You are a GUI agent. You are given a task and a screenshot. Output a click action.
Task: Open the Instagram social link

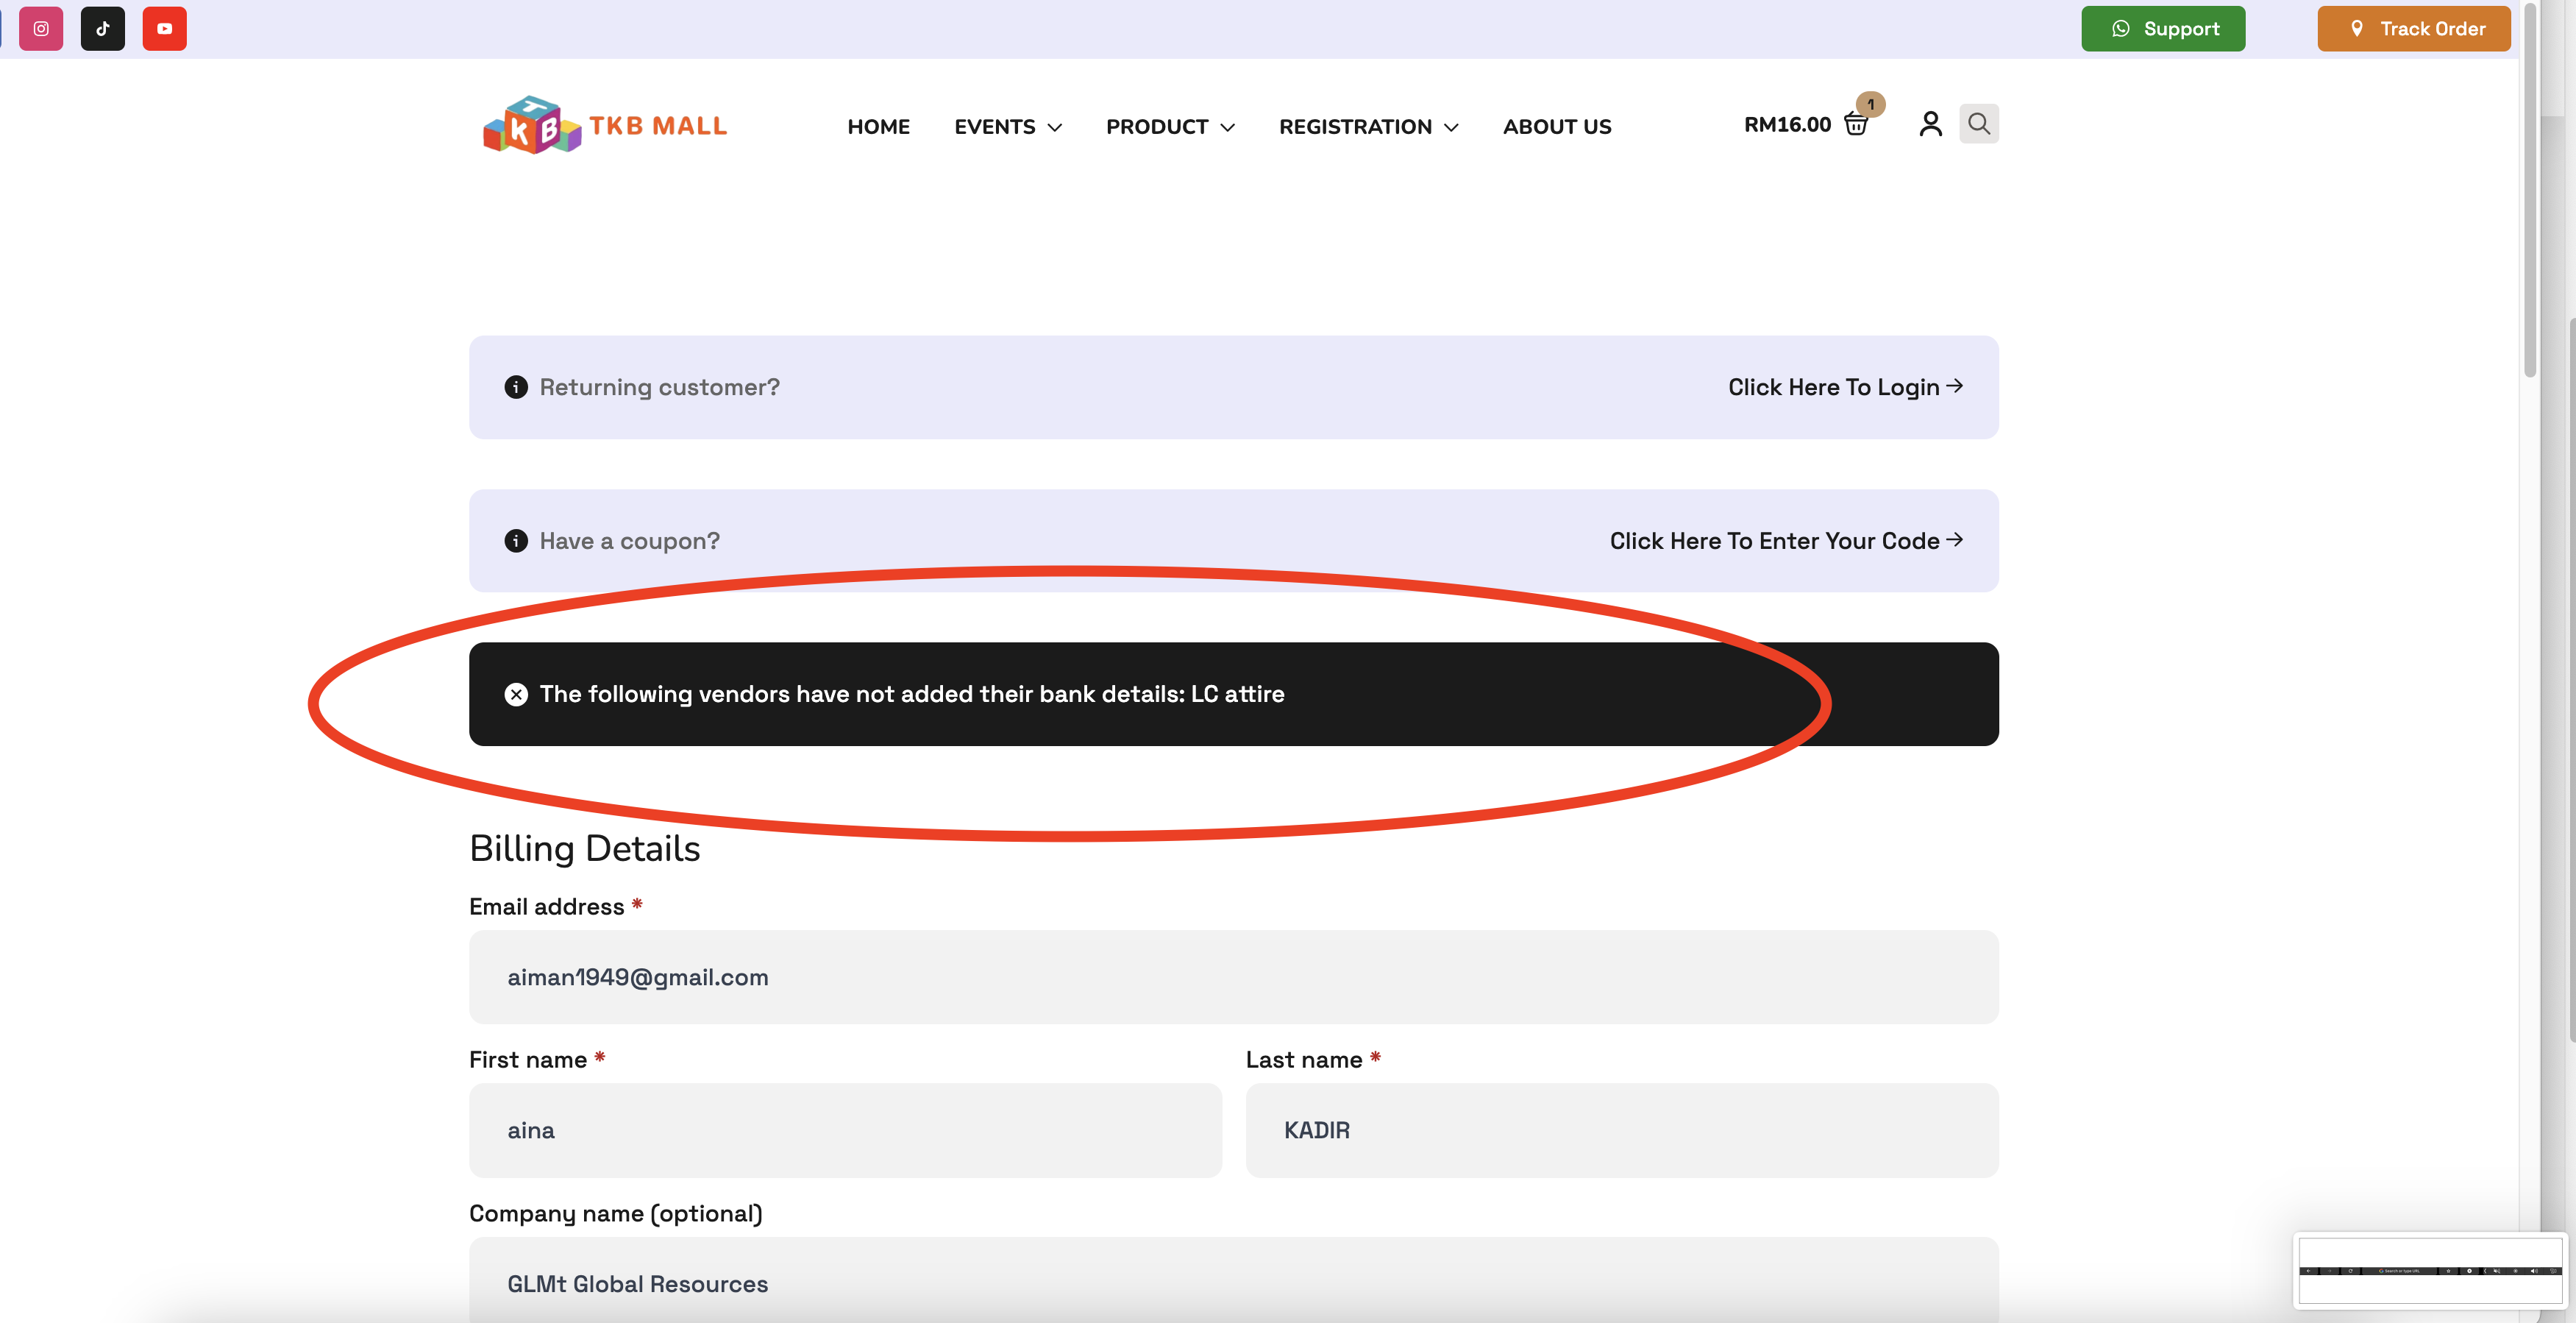pyautogui.click(x=41, y=28)
